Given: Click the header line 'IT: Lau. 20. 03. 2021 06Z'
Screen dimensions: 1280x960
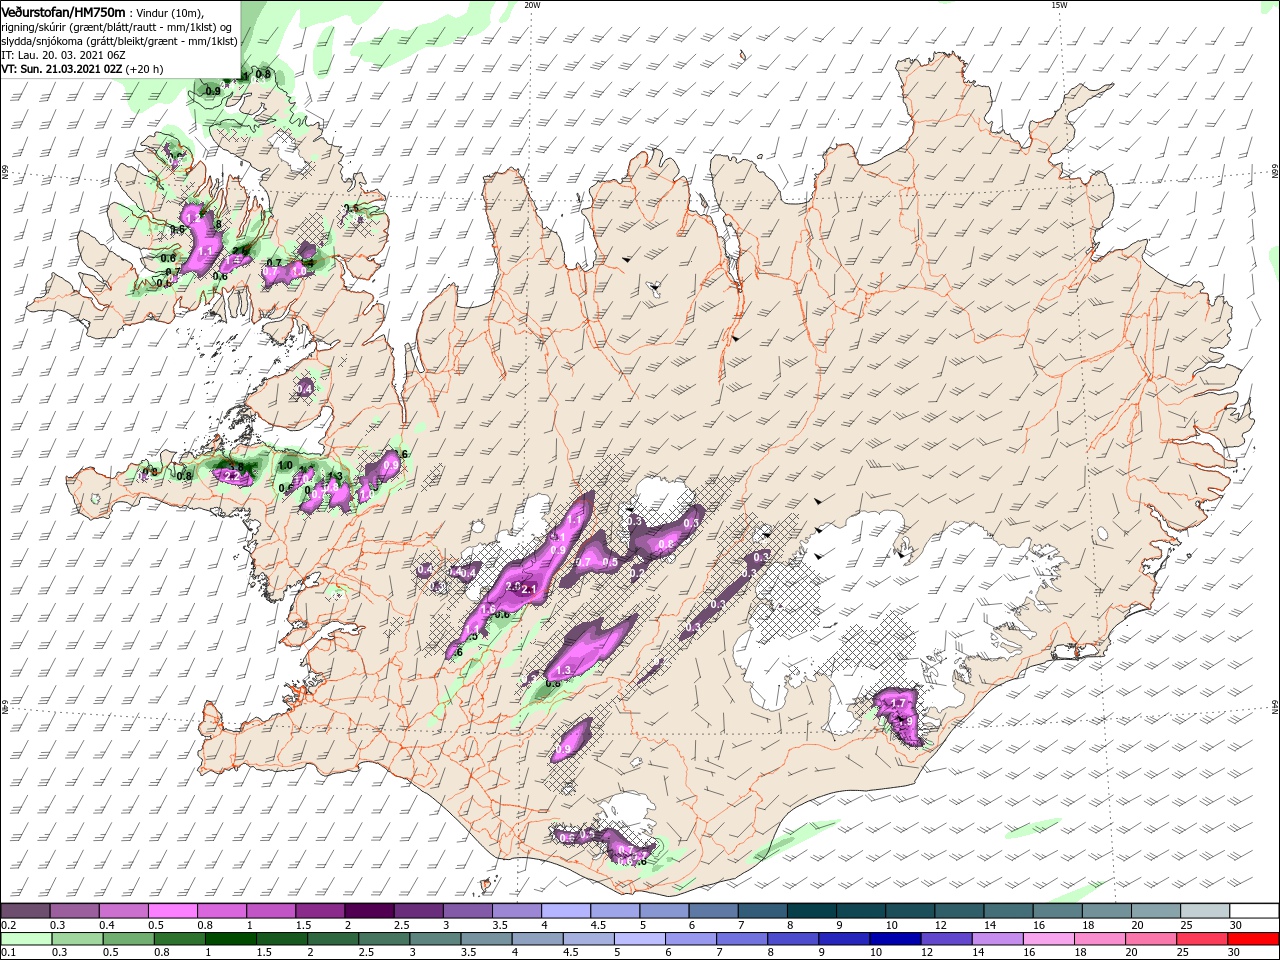Looking at the screenshot, I should pyautogui.click(x=62, y=55).
